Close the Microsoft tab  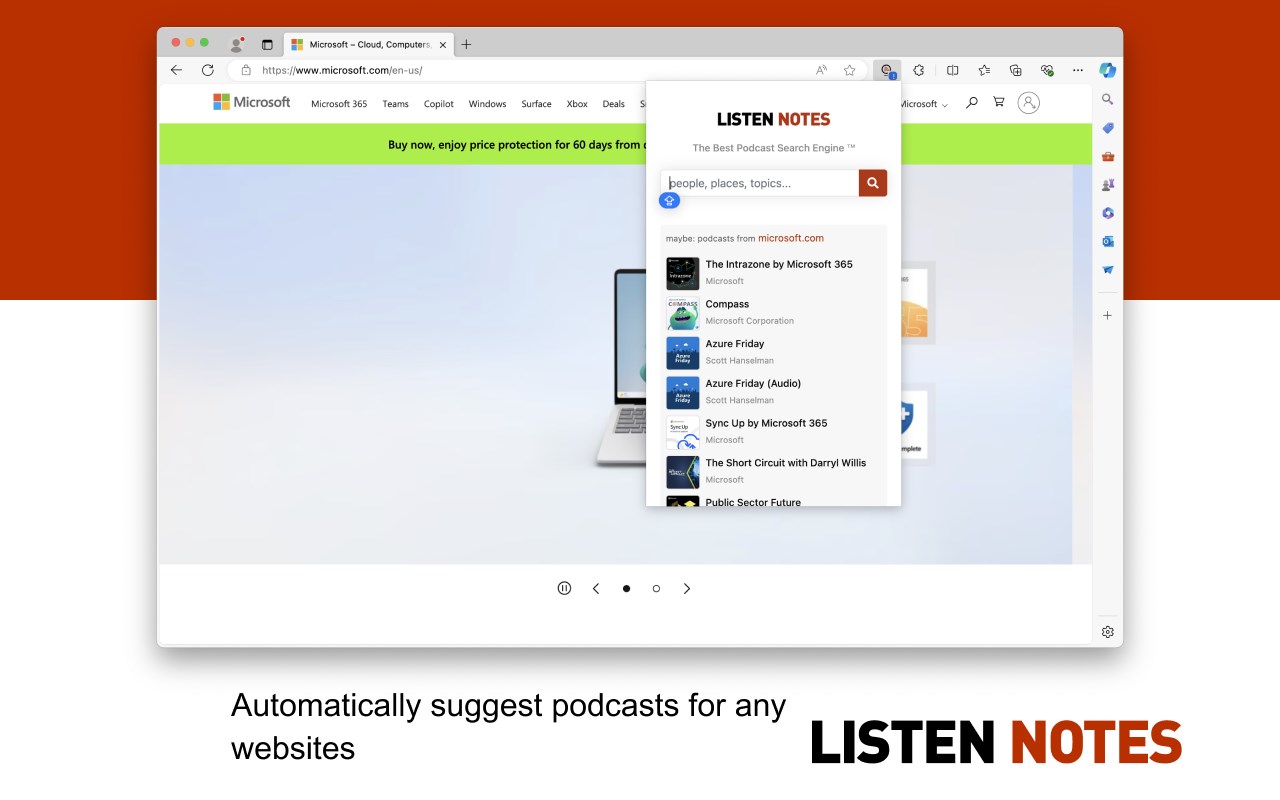coord(443,44)
